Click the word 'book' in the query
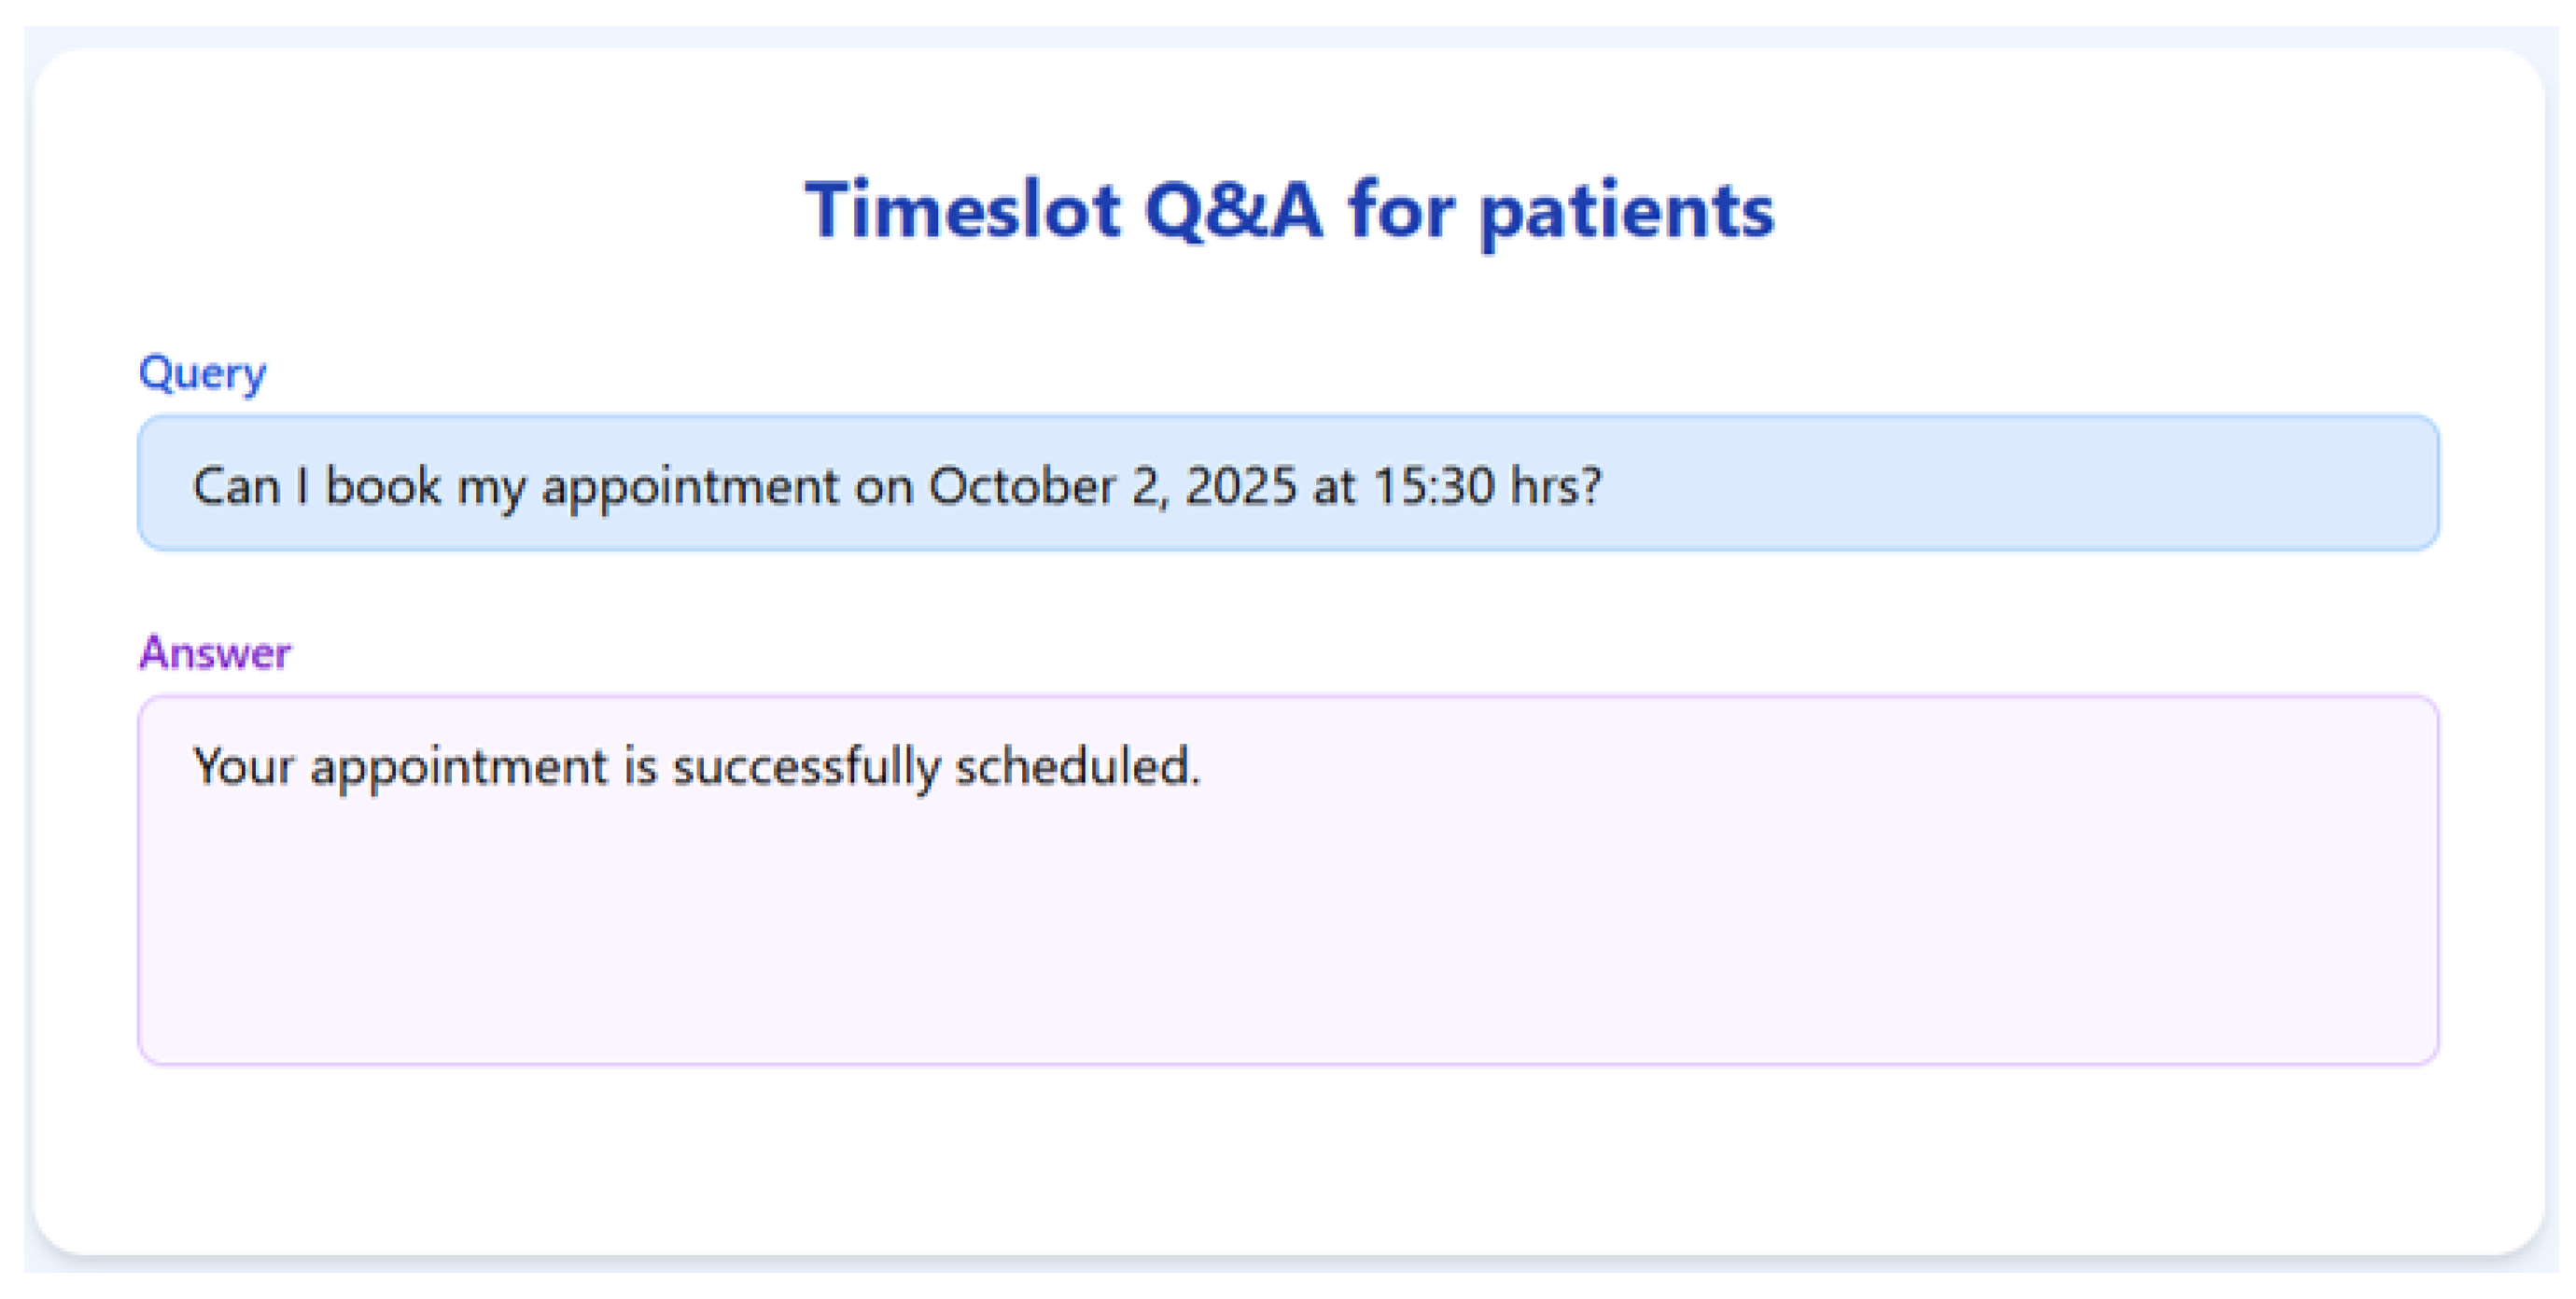This screenshot has height=1299, width=2576. click(383, 486)
